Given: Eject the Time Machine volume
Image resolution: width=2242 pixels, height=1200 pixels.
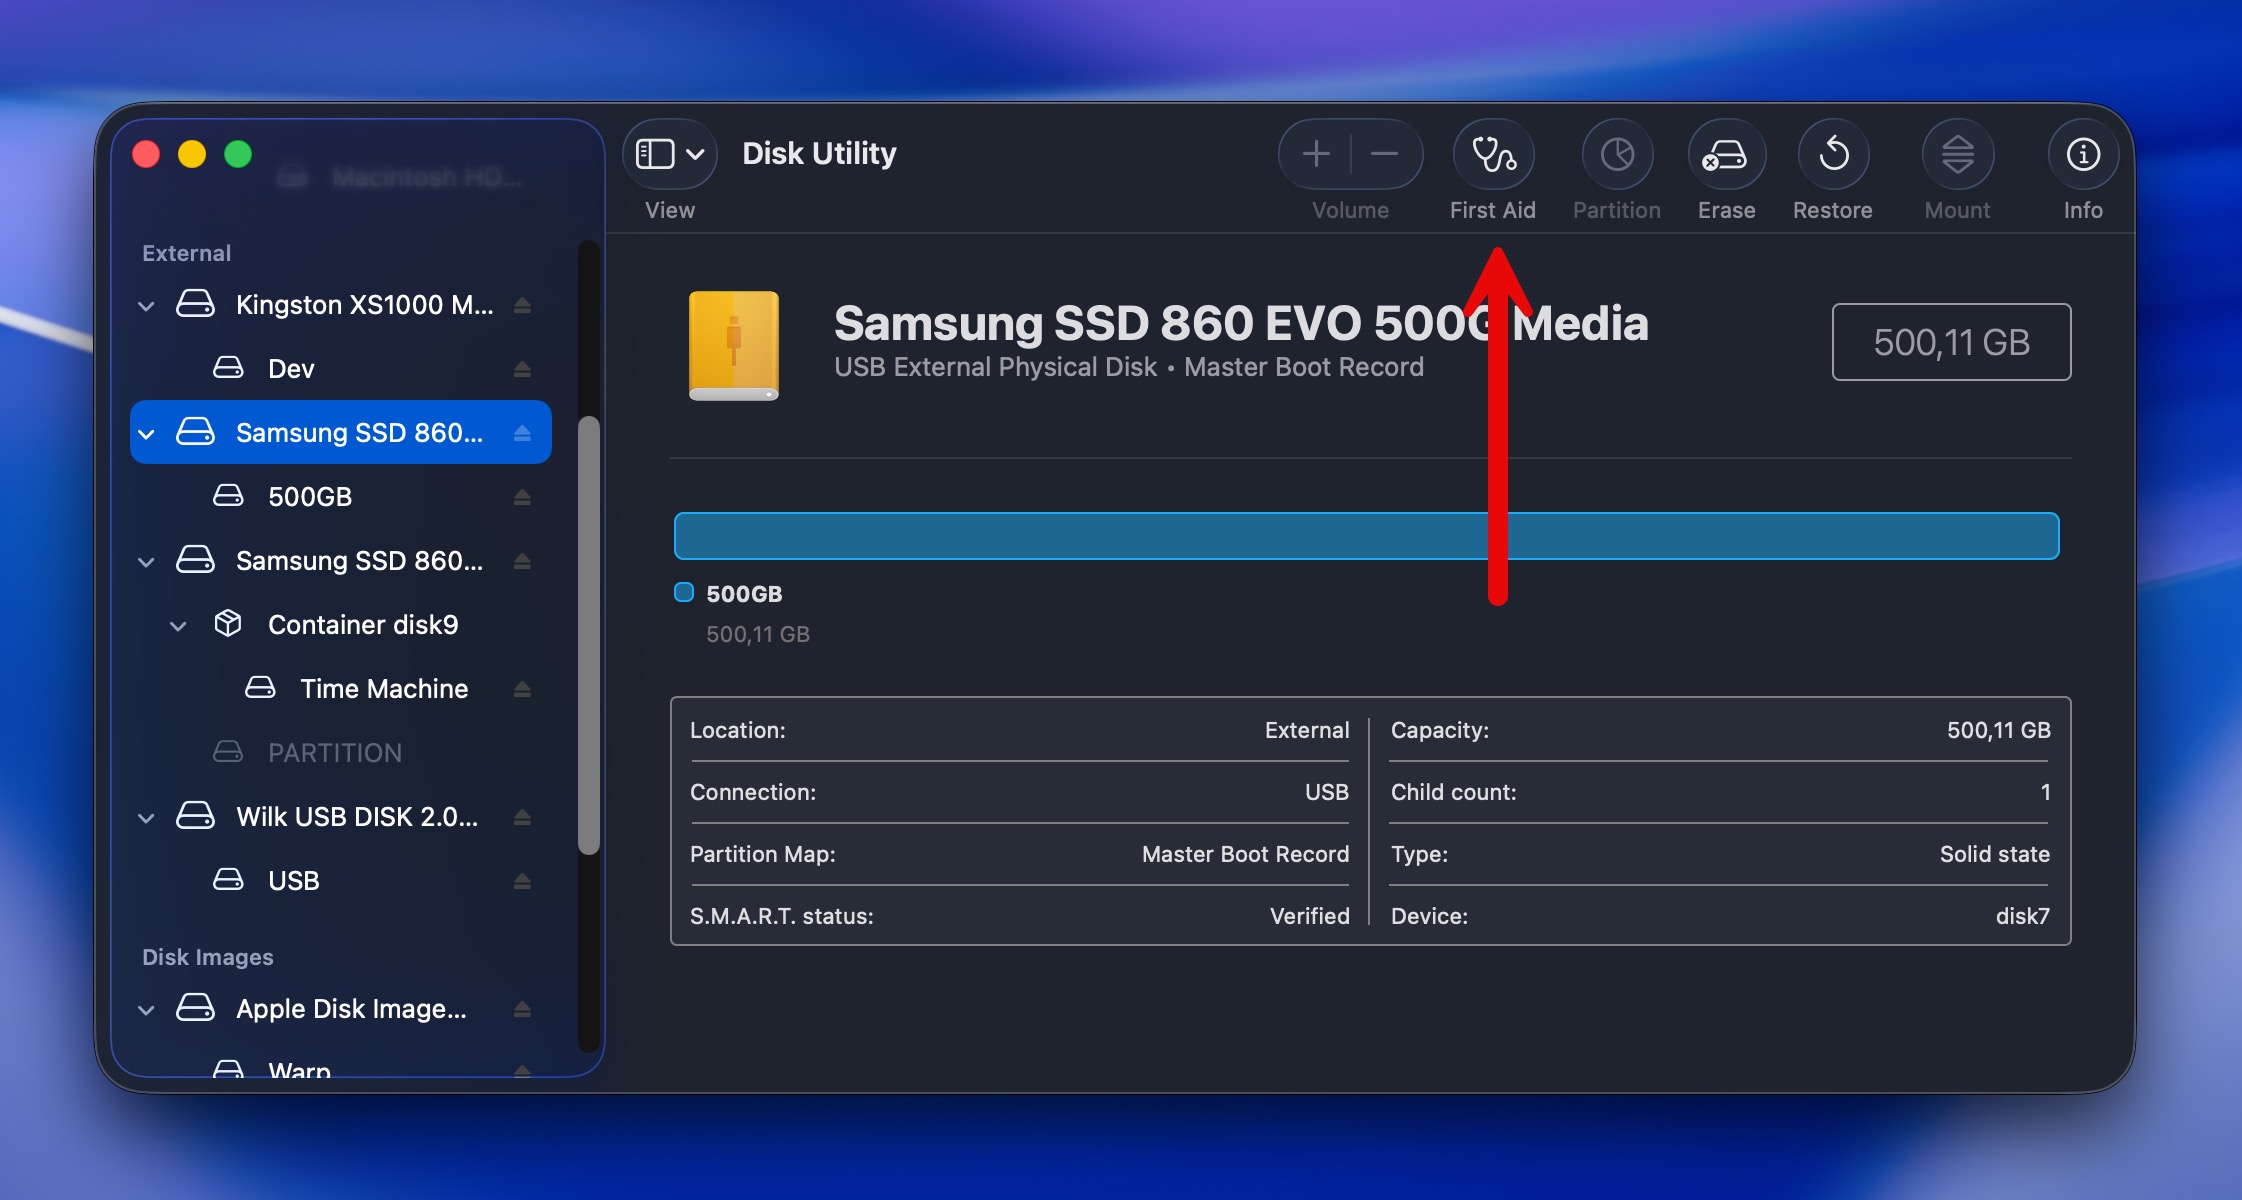Looking at the screenshot, I should pos(522,689).
